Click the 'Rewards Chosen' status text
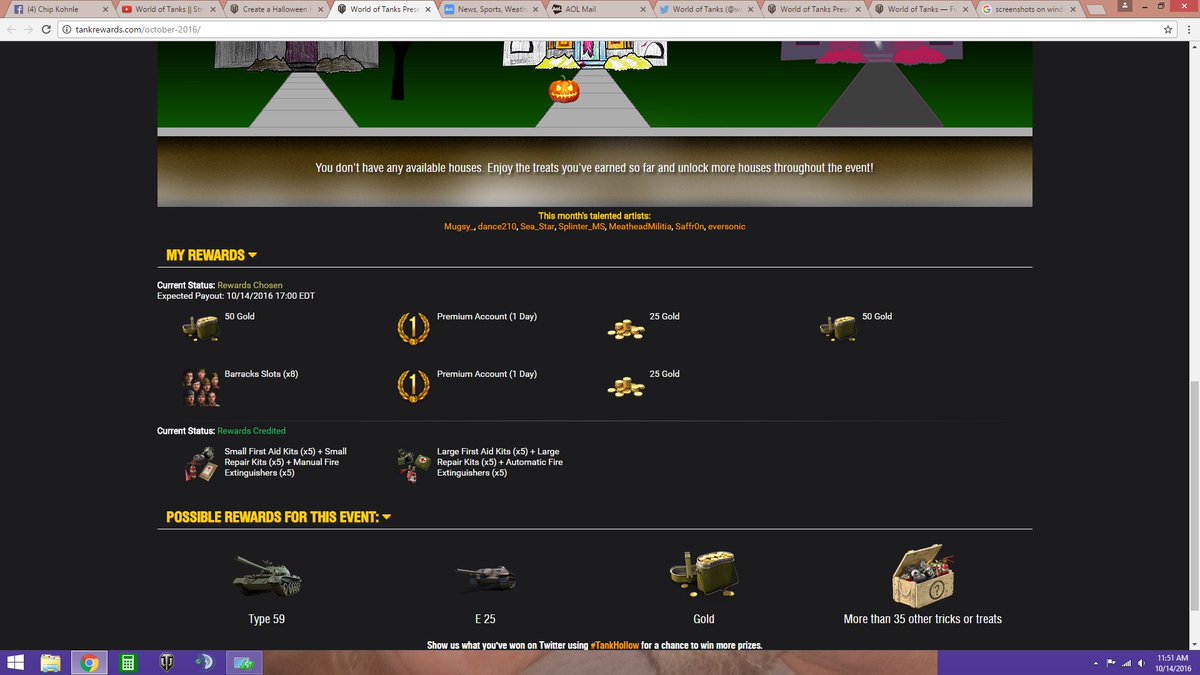The height and width of the screenshot is (675, 1200). coord(251,285)
